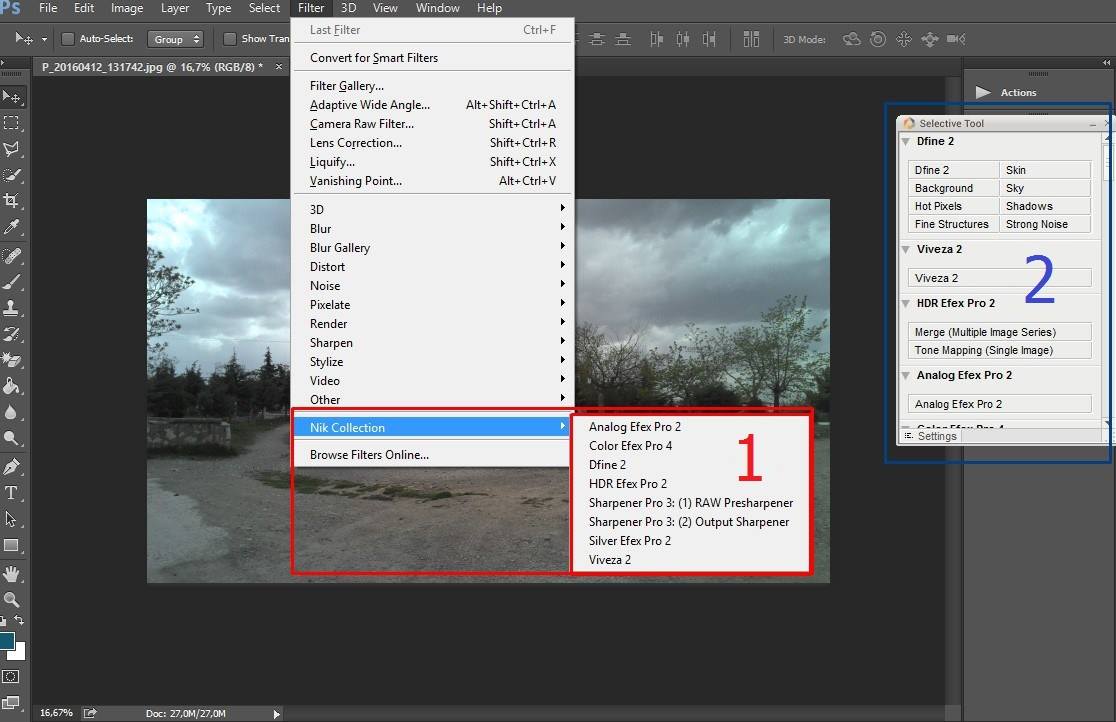Select the Clone Stamp tool
This screenshot has width=1116, height=722.
[x=12, y=308]
